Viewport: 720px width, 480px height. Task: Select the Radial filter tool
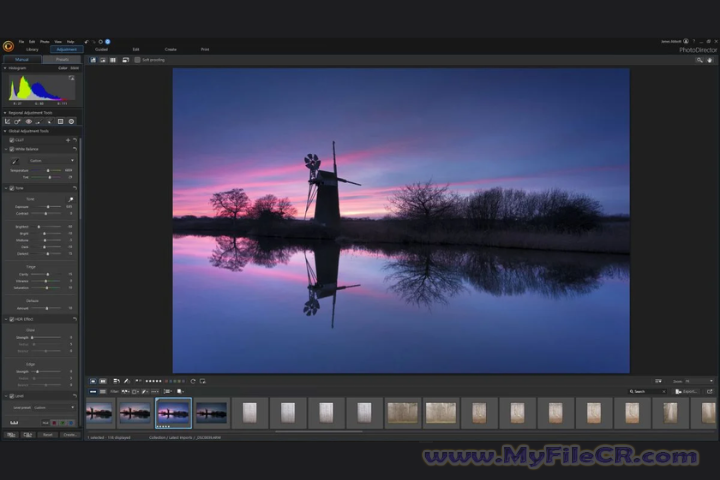pyautogui.click(x=71, y=122)
